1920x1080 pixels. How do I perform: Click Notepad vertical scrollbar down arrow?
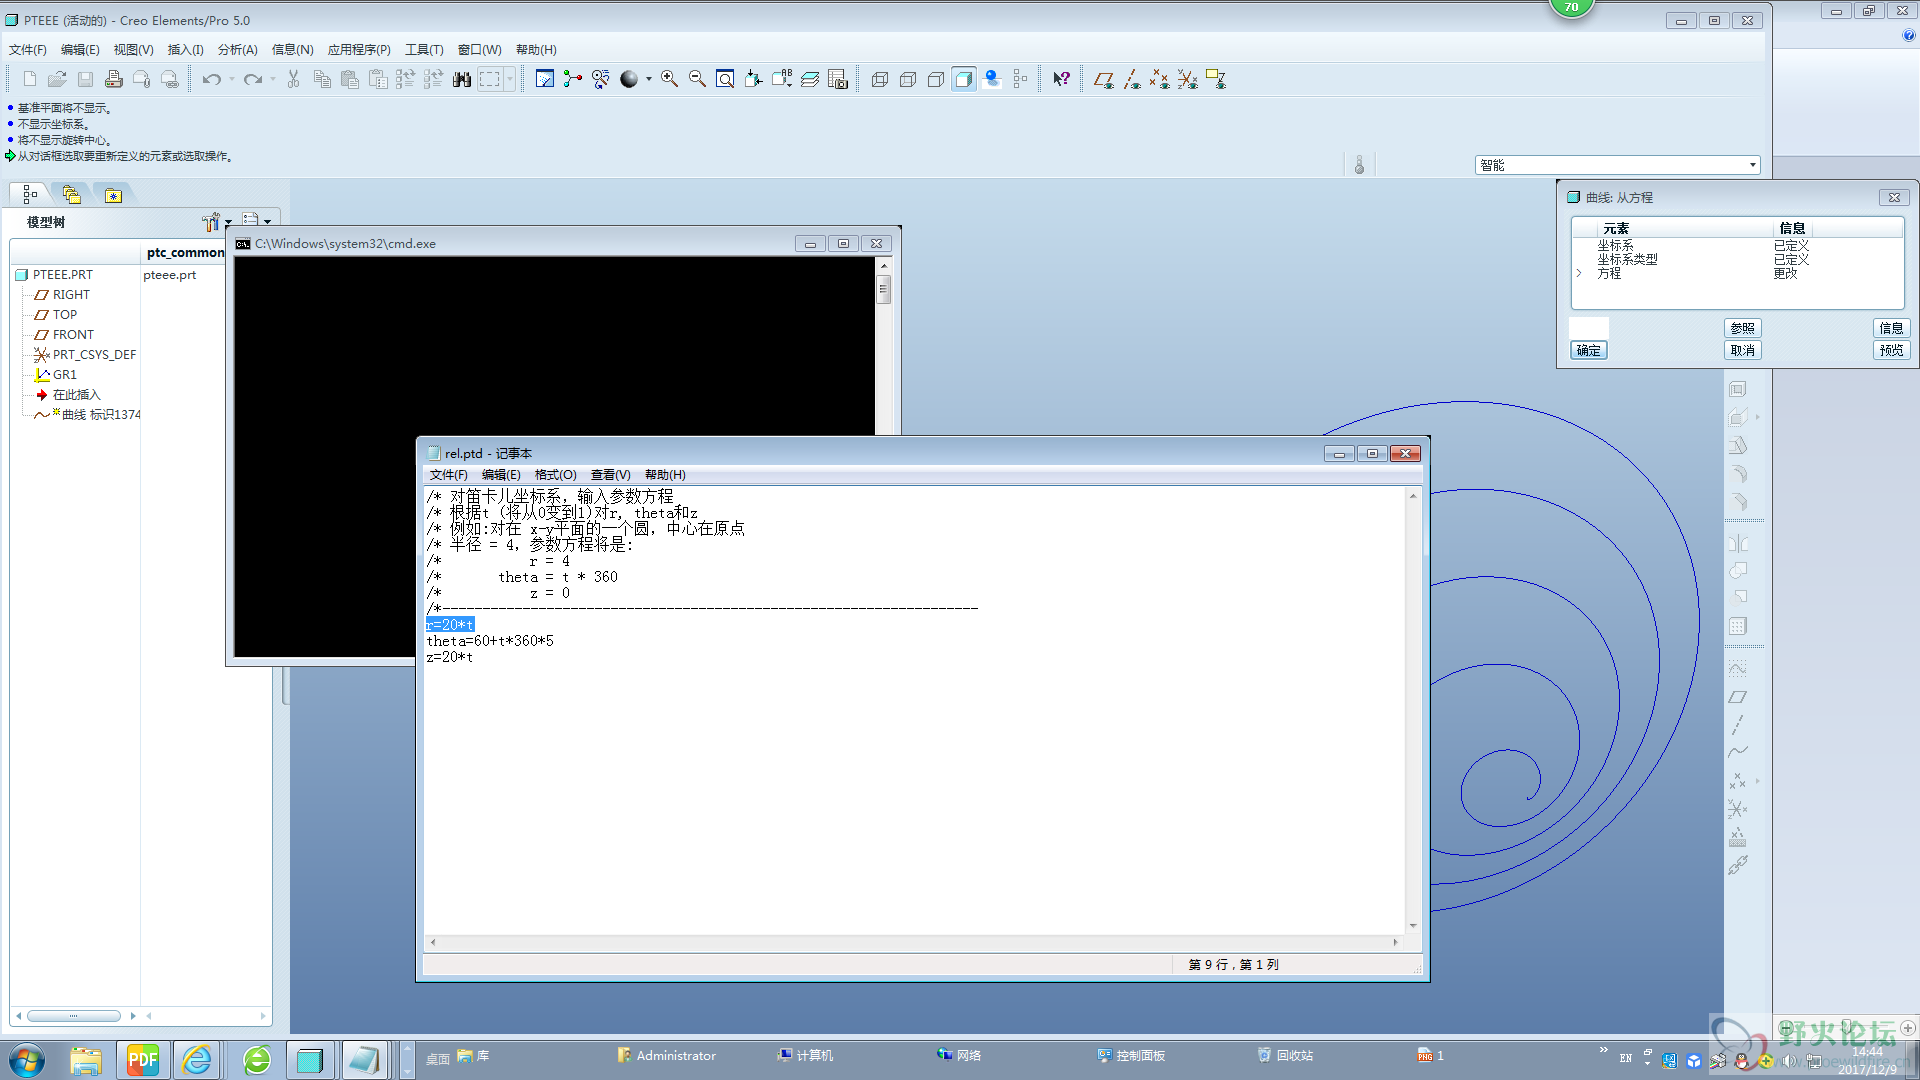[1413, 925]
